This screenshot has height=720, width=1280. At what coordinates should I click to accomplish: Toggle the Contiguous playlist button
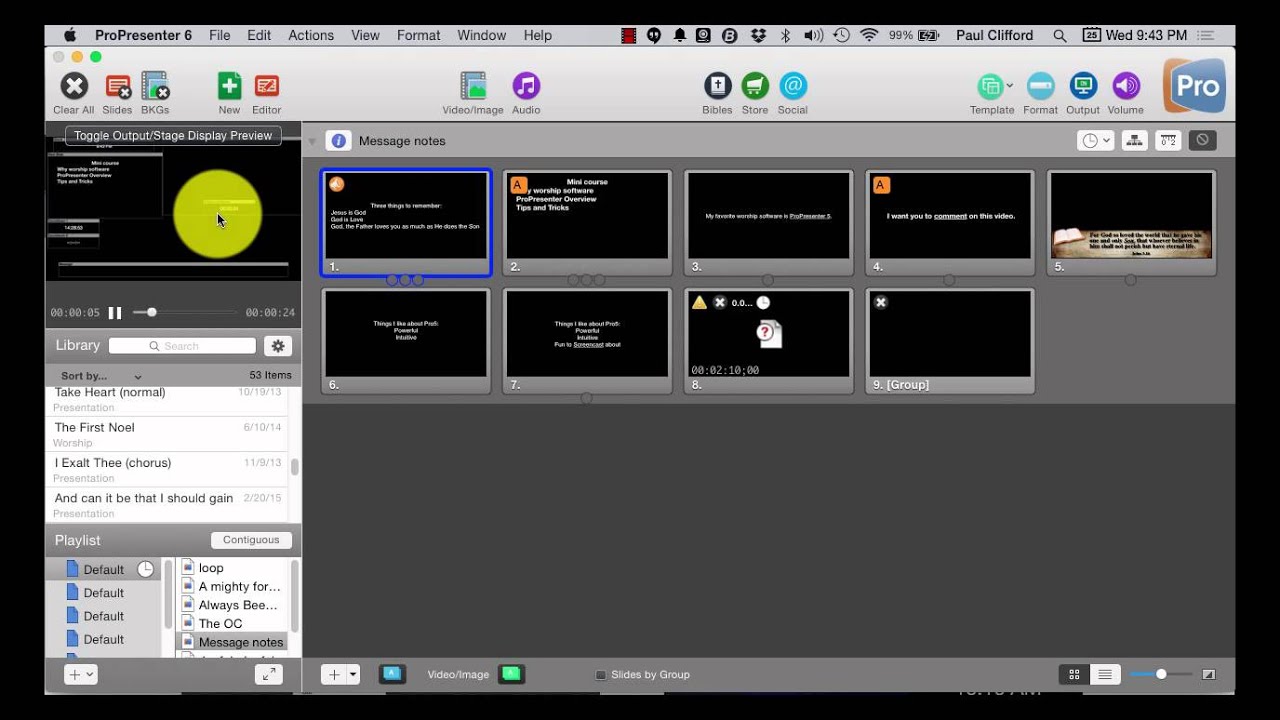point(251,540)
